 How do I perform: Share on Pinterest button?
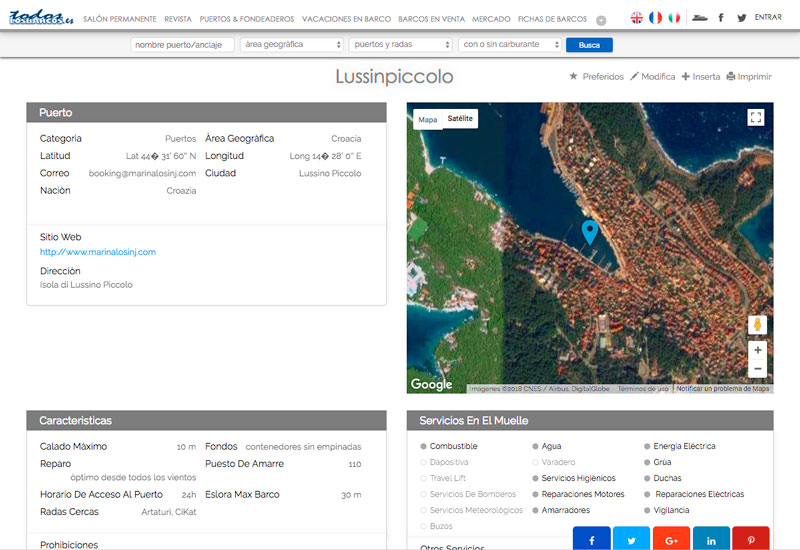click(x=751, y=538)
